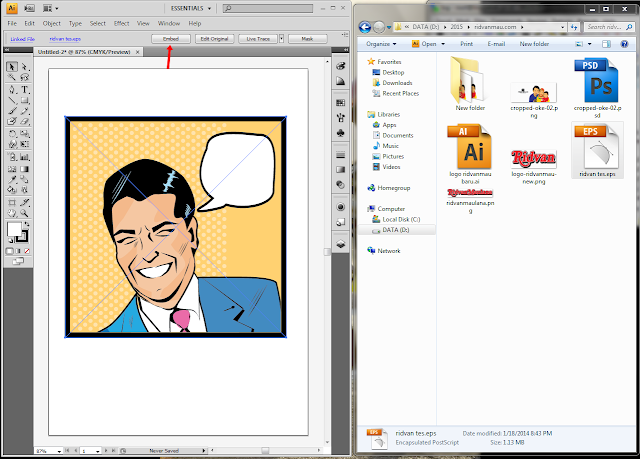Viewport: 640px width, 459px height.
Task: Toggle the Explorer preview pane
Action: click(x=607, y=44)
